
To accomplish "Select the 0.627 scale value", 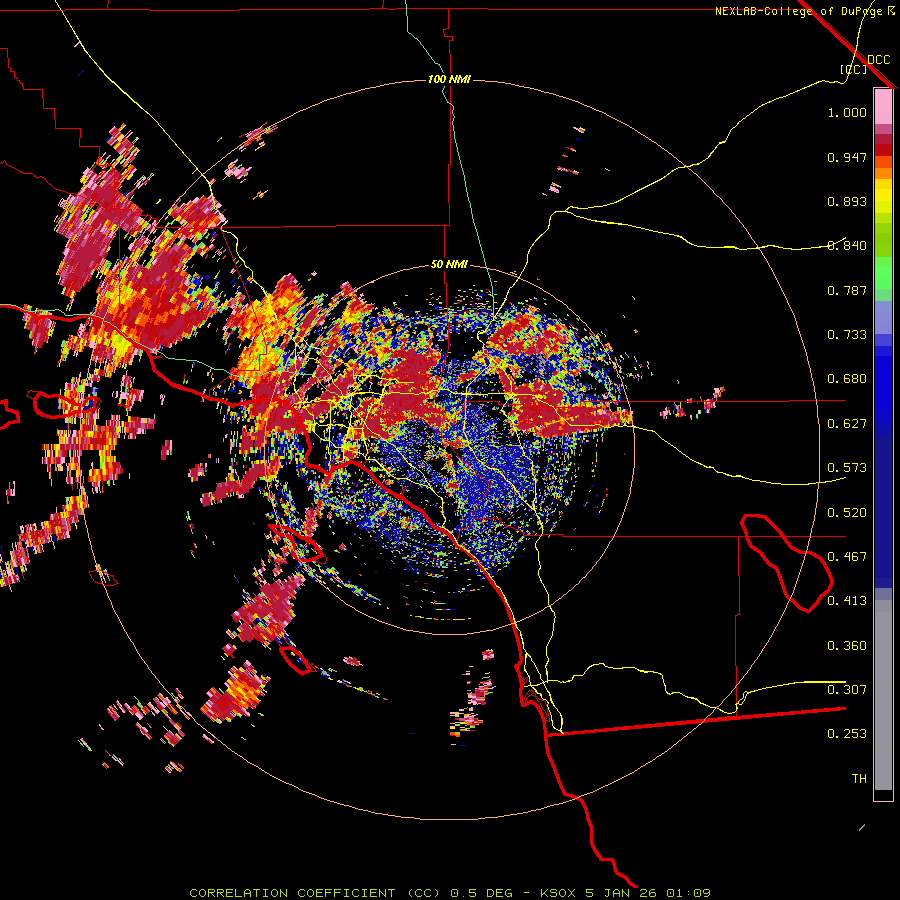I will tap(847, 424).
